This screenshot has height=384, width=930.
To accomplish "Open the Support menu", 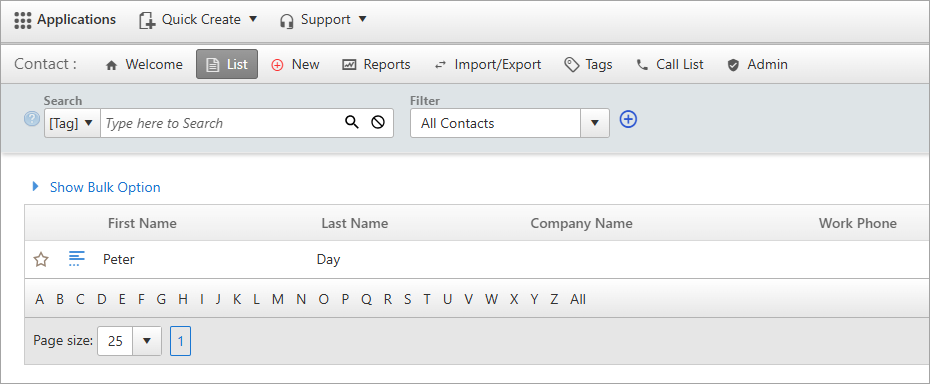I will 323,20.
